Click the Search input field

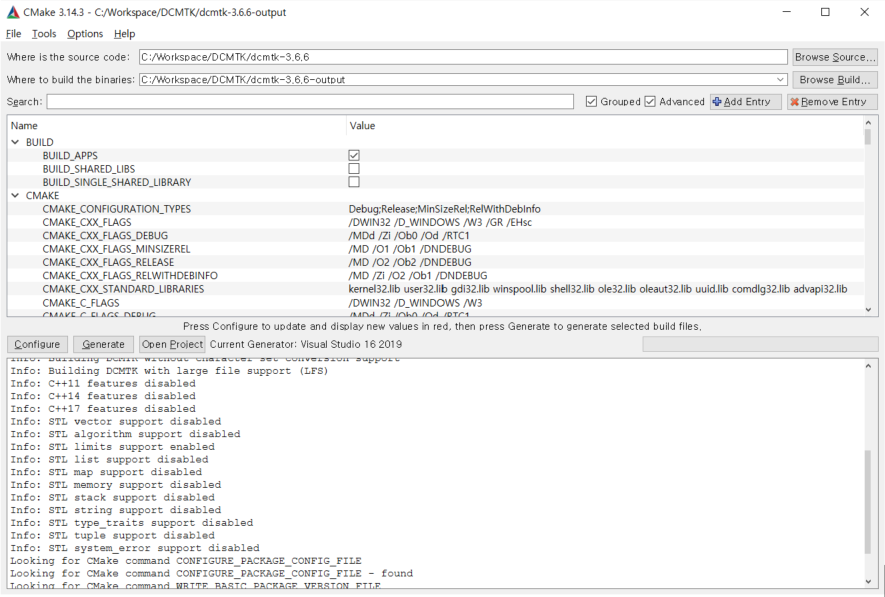point(310,102)
